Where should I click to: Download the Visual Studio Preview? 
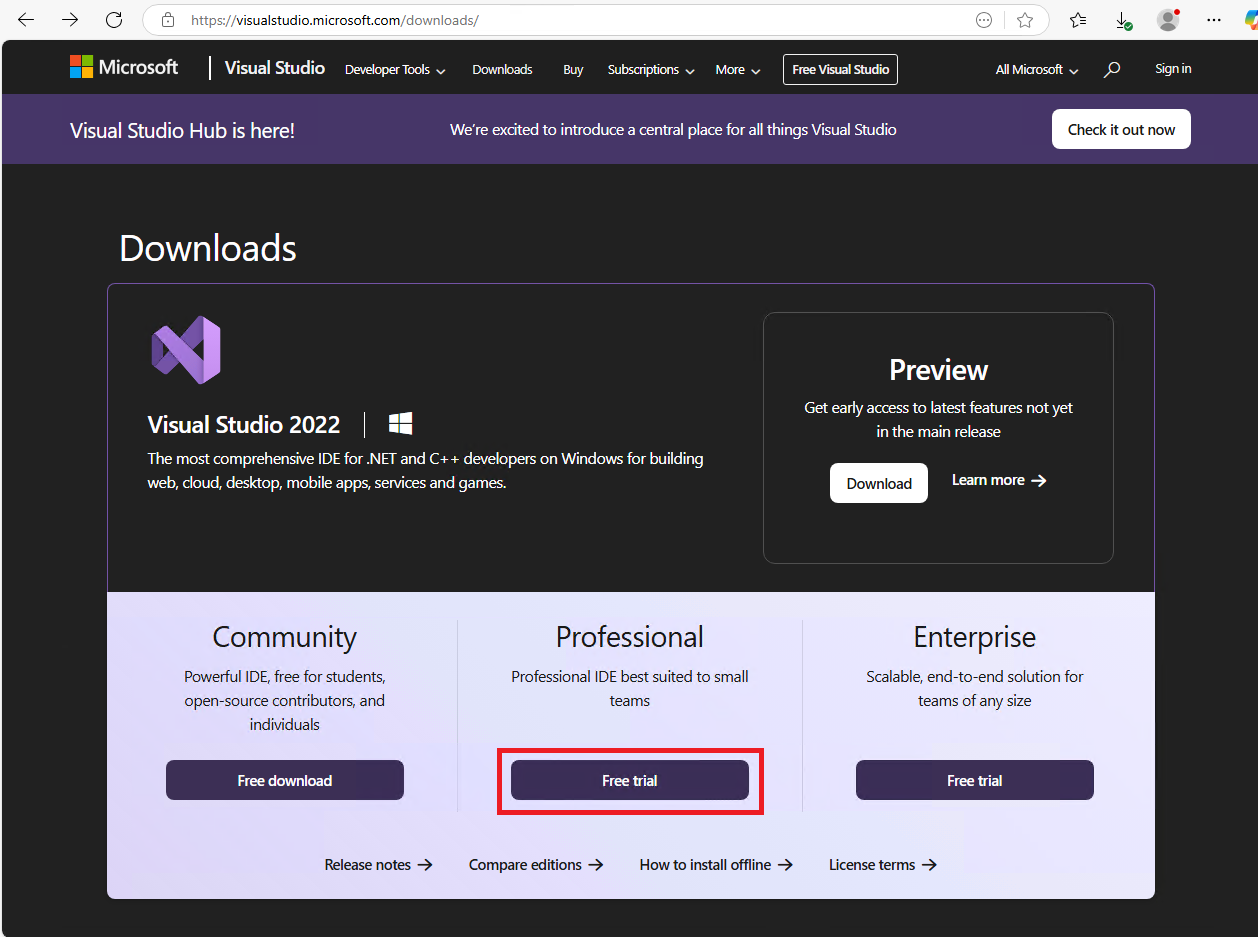tap(879, 483)
